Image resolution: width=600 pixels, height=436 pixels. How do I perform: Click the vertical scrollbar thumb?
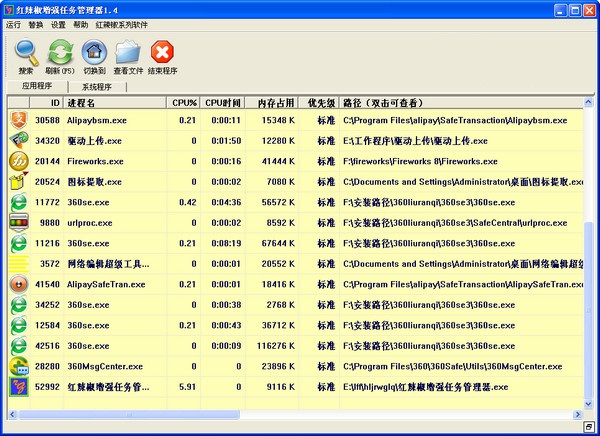(x=588, y=310)
